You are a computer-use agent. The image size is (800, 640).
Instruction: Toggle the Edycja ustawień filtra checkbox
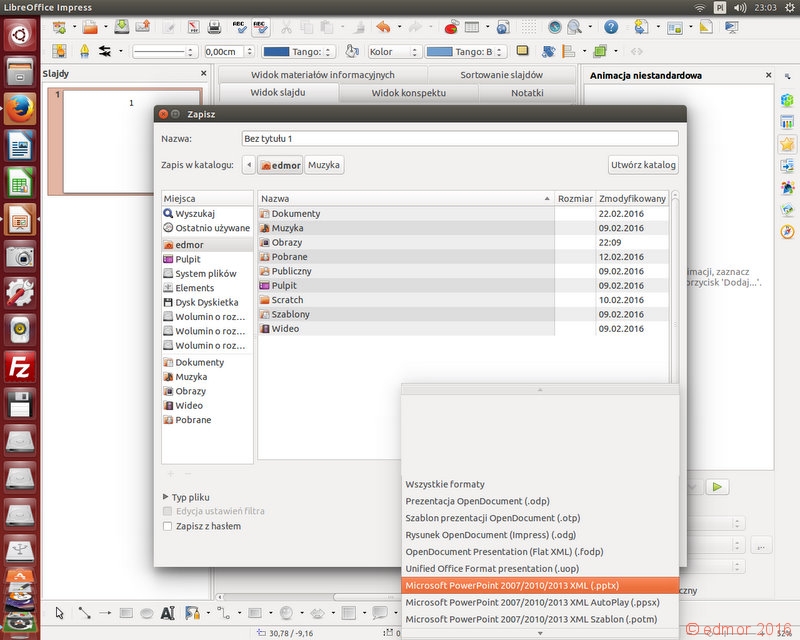tap(167, 511)
